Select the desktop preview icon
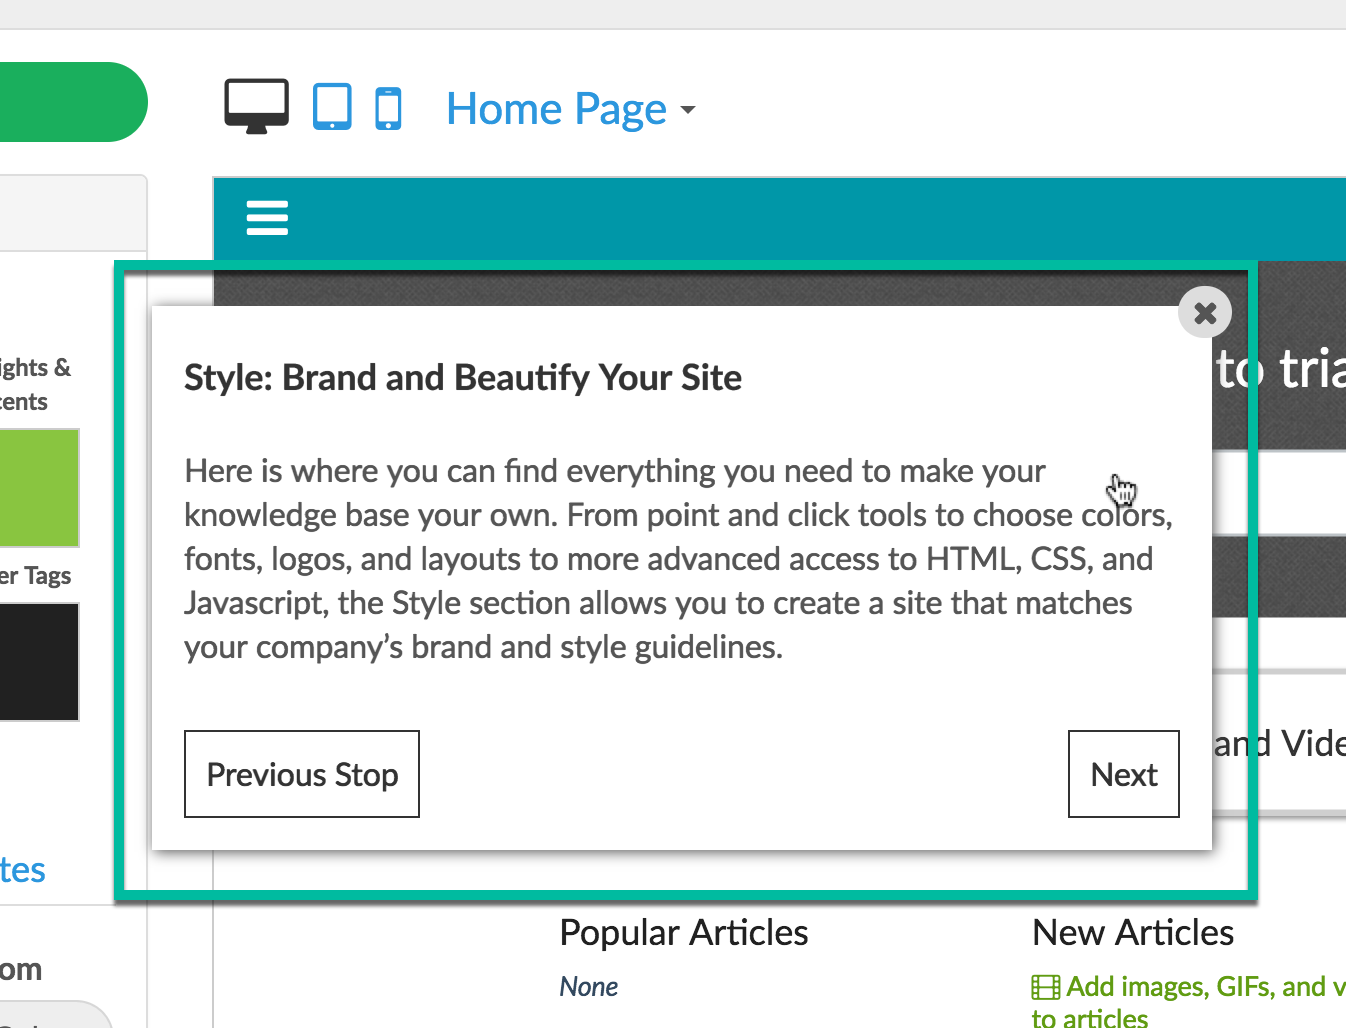 [x=256, y=107]
